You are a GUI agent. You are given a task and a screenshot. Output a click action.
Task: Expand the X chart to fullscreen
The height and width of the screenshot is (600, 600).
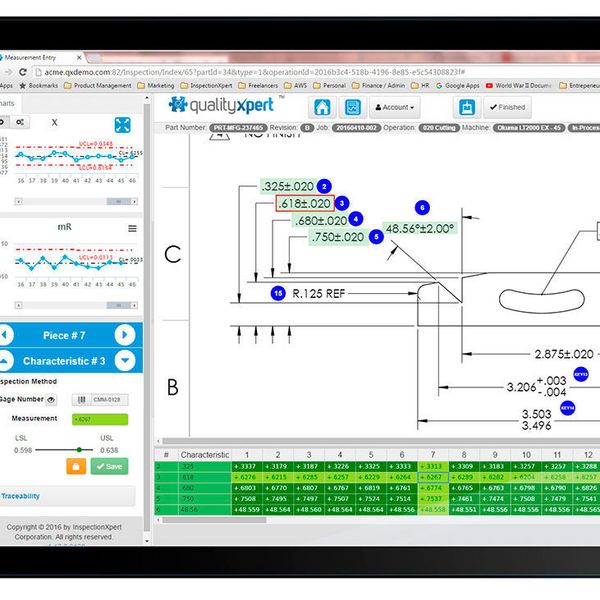(122, 125)
